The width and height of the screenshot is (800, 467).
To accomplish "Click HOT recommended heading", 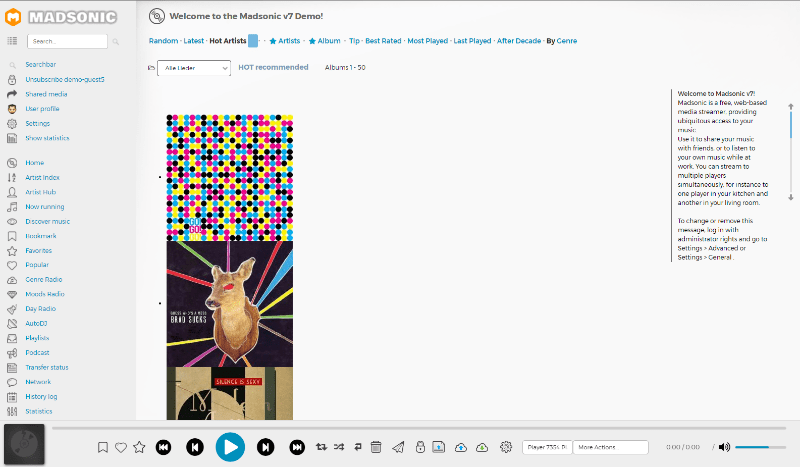I will (273, 67).
